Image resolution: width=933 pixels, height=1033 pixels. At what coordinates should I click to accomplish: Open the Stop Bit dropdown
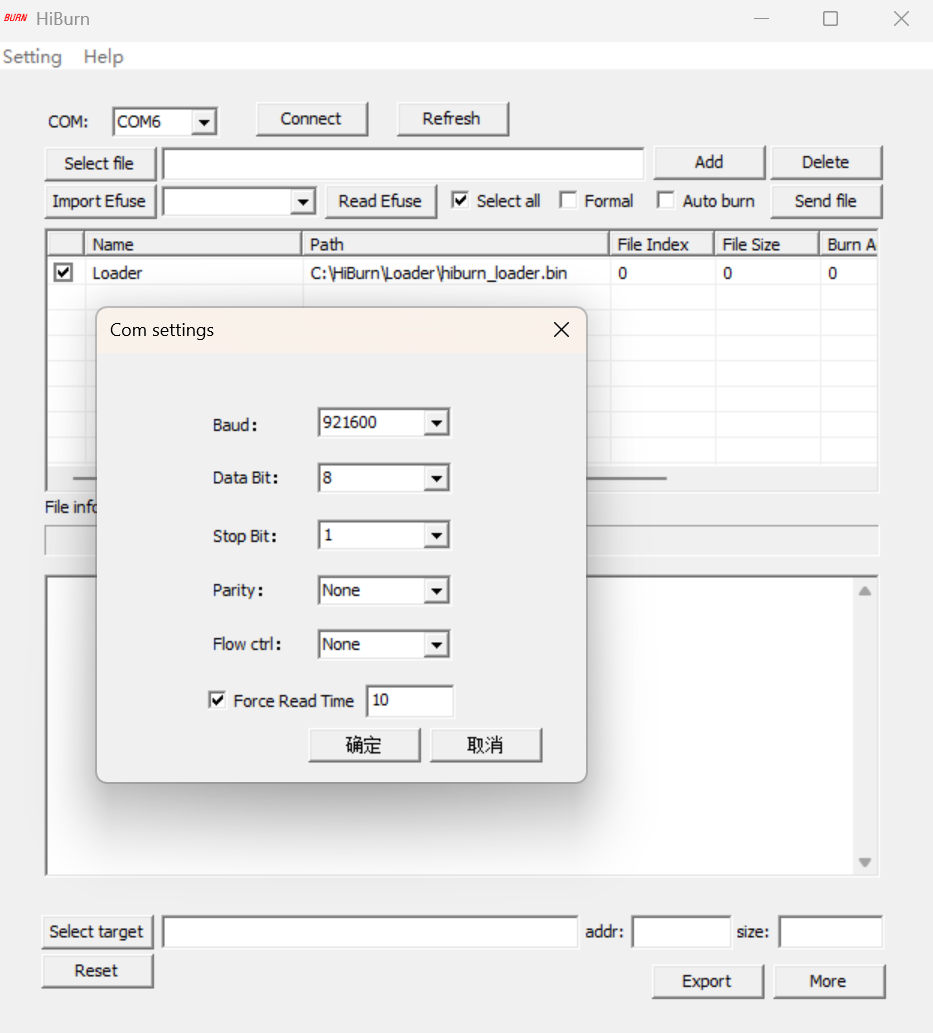click(x=436, y=536)
